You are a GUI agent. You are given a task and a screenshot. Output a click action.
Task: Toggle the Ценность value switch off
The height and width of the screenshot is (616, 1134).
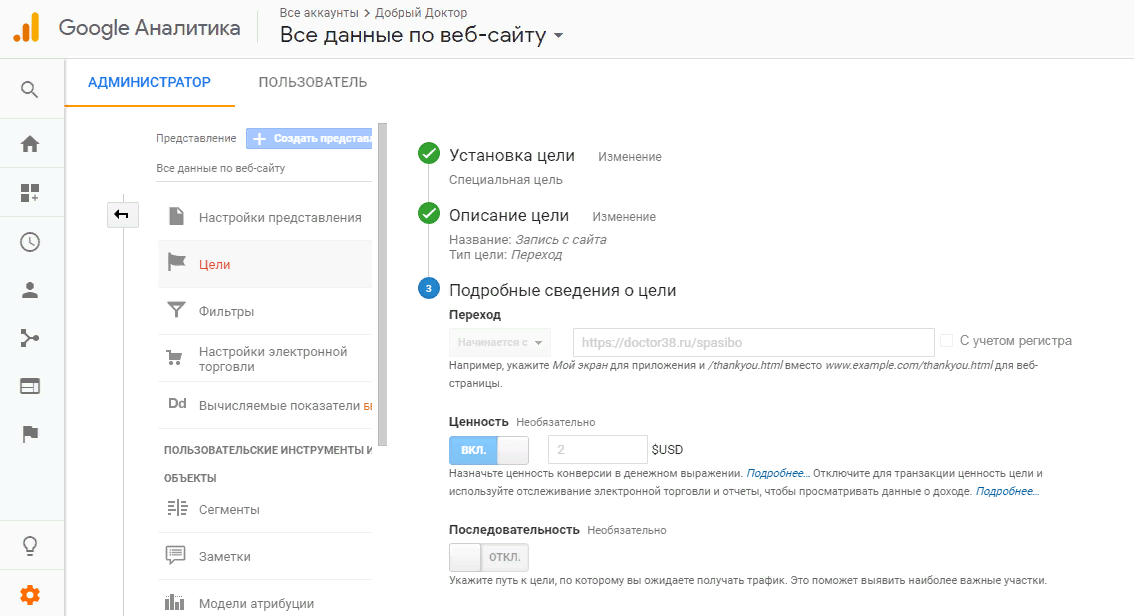coord(489,450)
